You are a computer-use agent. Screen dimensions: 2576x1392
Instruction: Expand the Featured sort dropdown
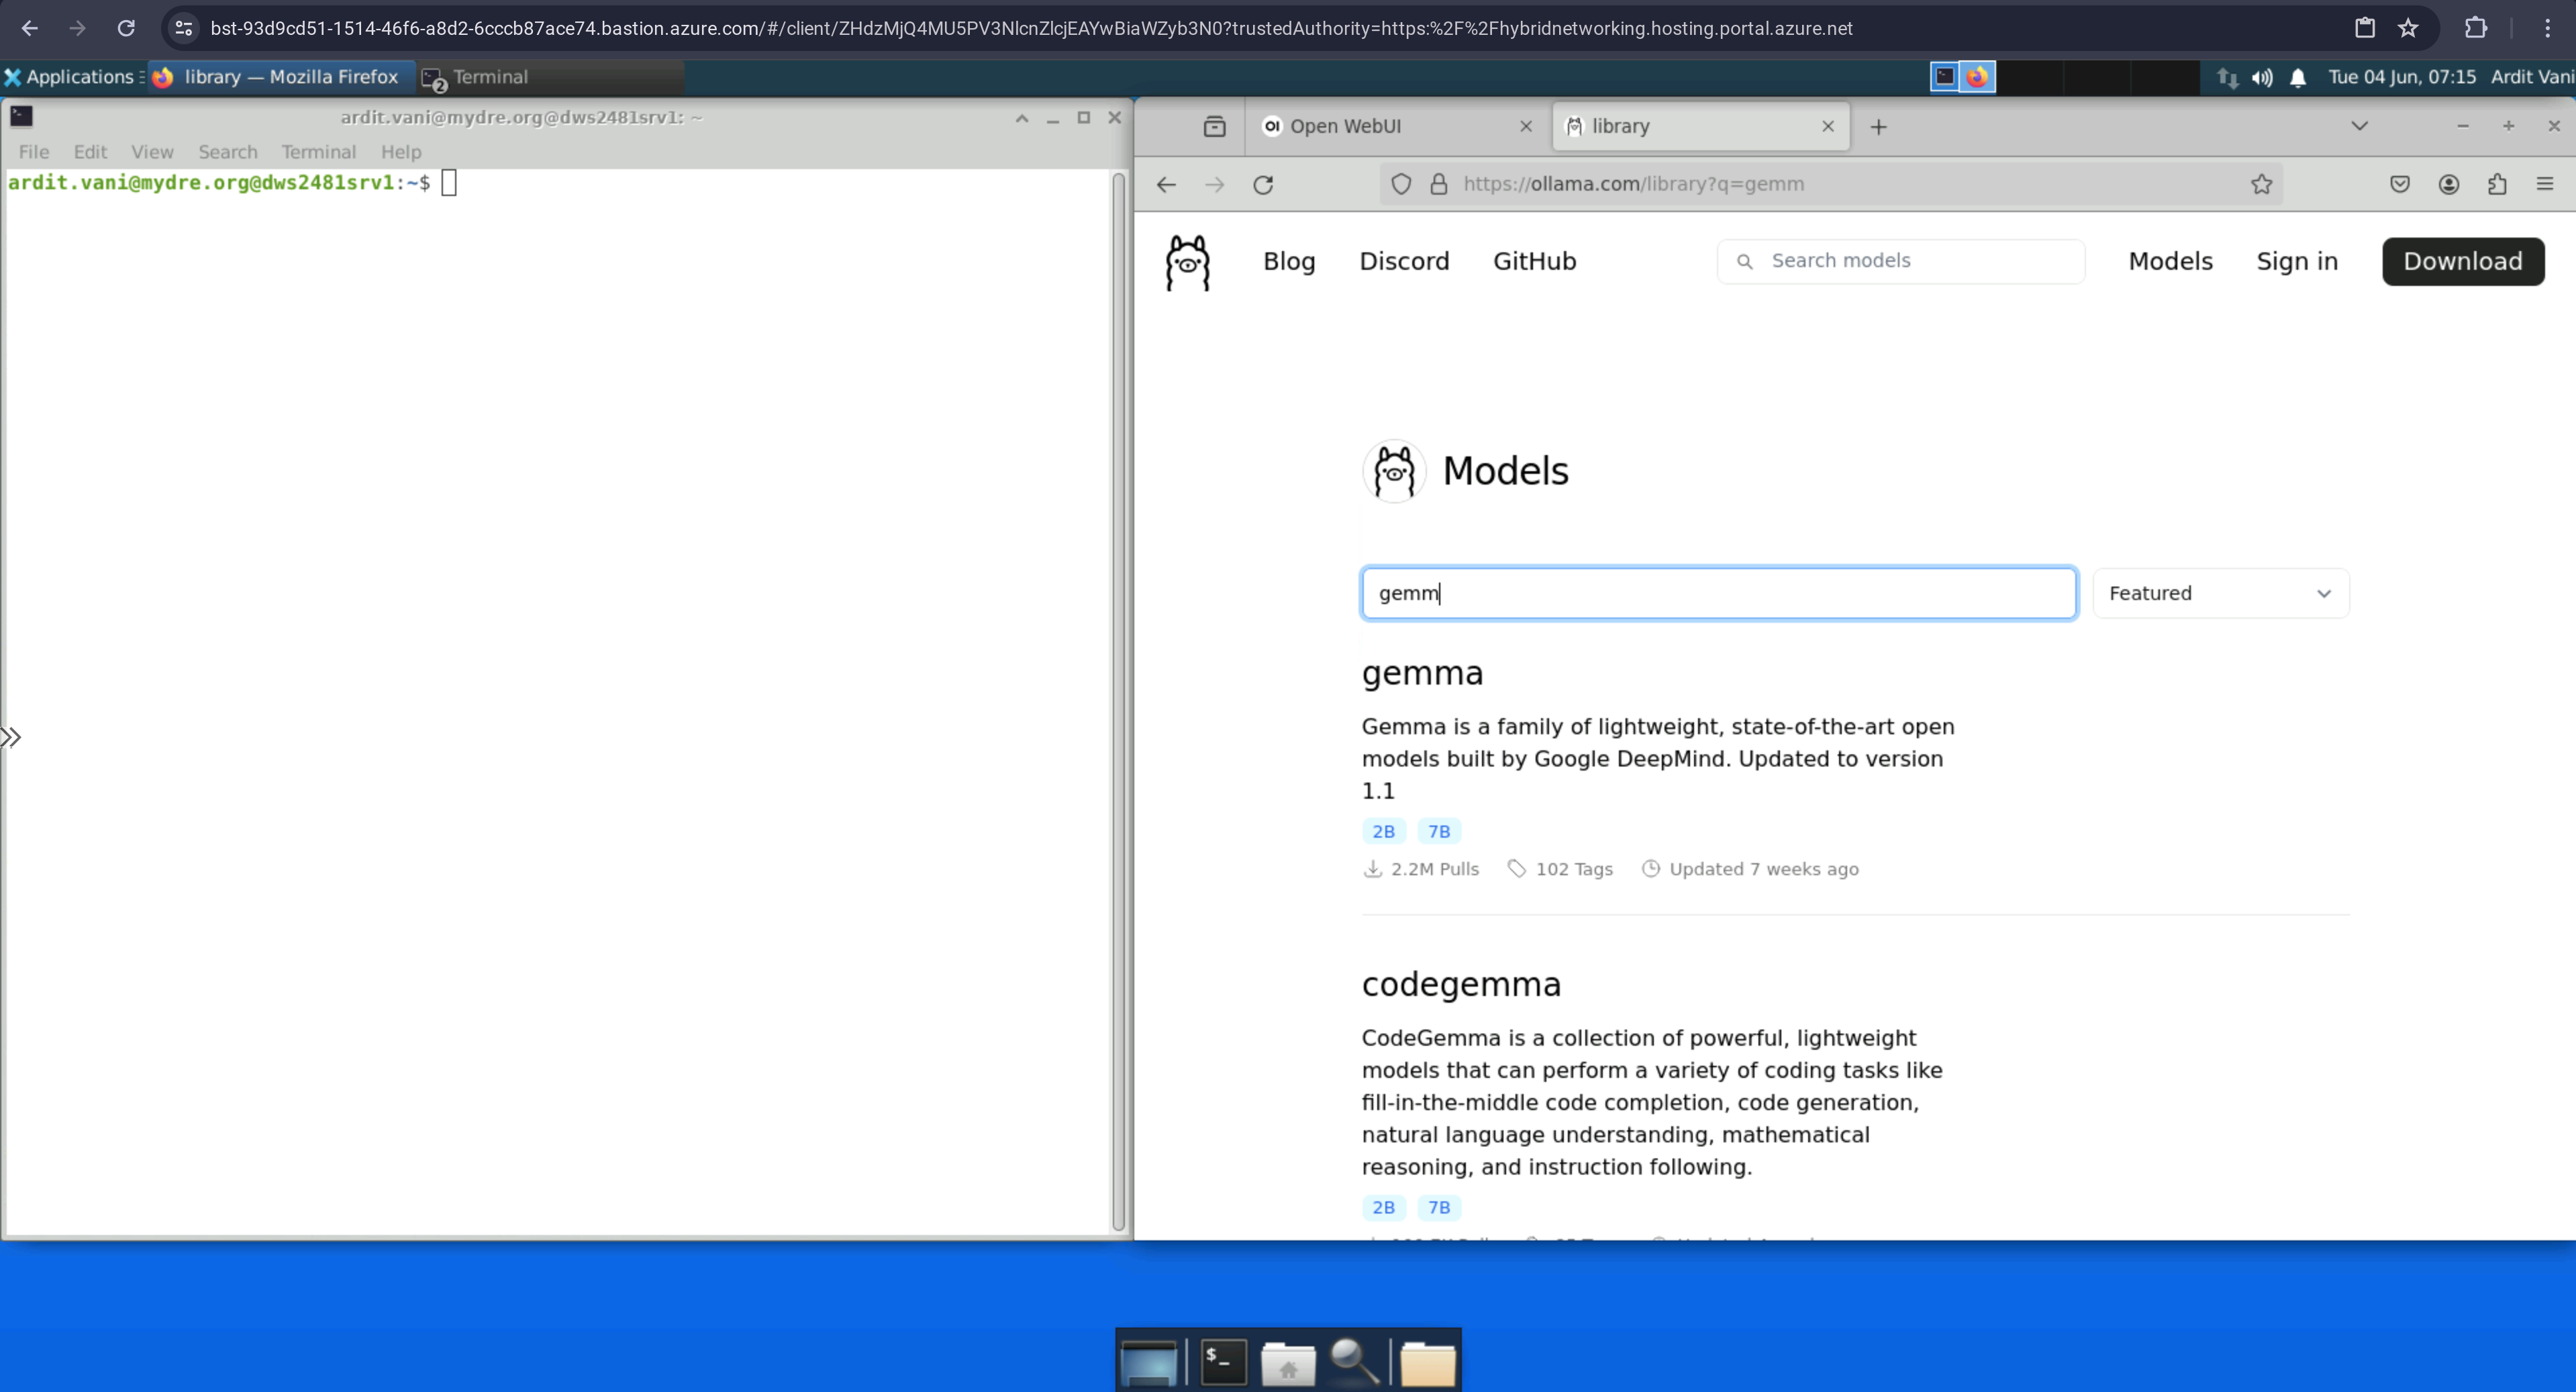2220,594
